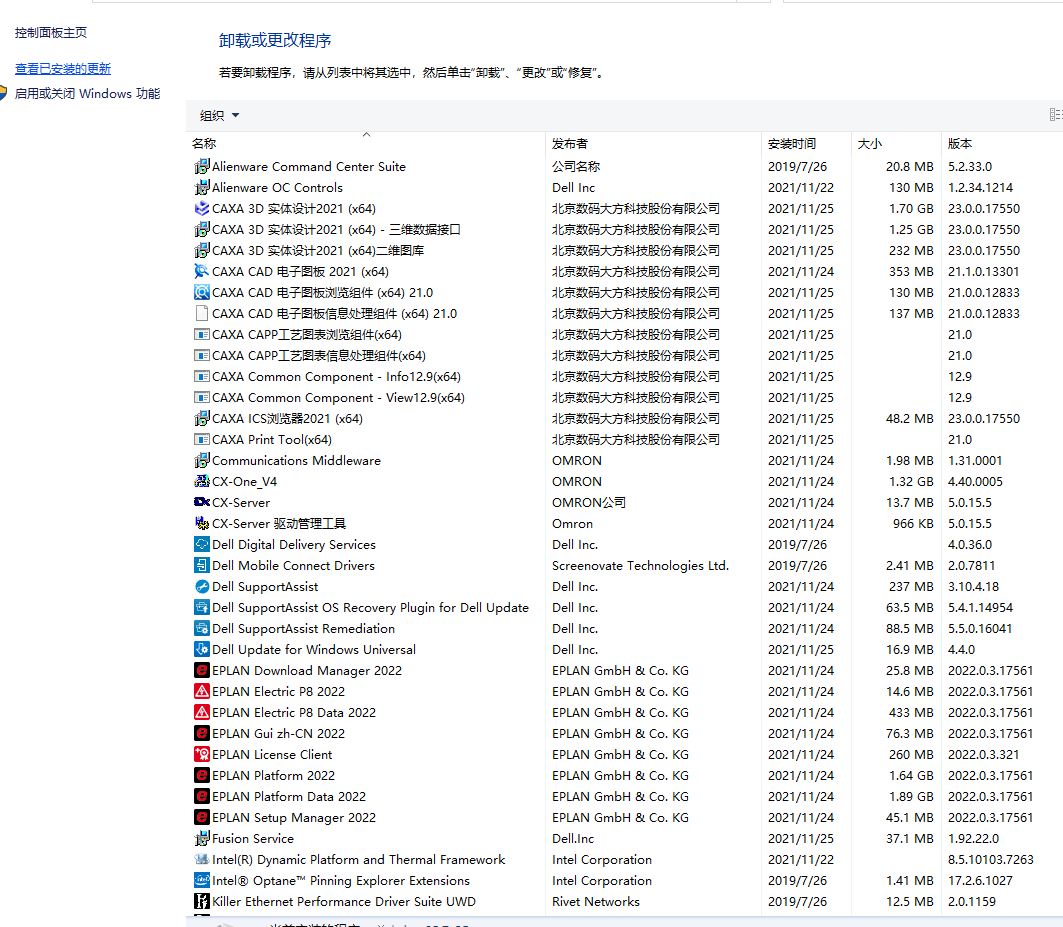The height and width of the screenshot is (927, 1063).
Task: Click the Dell Mobile Connect Drivers icon
Action: 201,566
